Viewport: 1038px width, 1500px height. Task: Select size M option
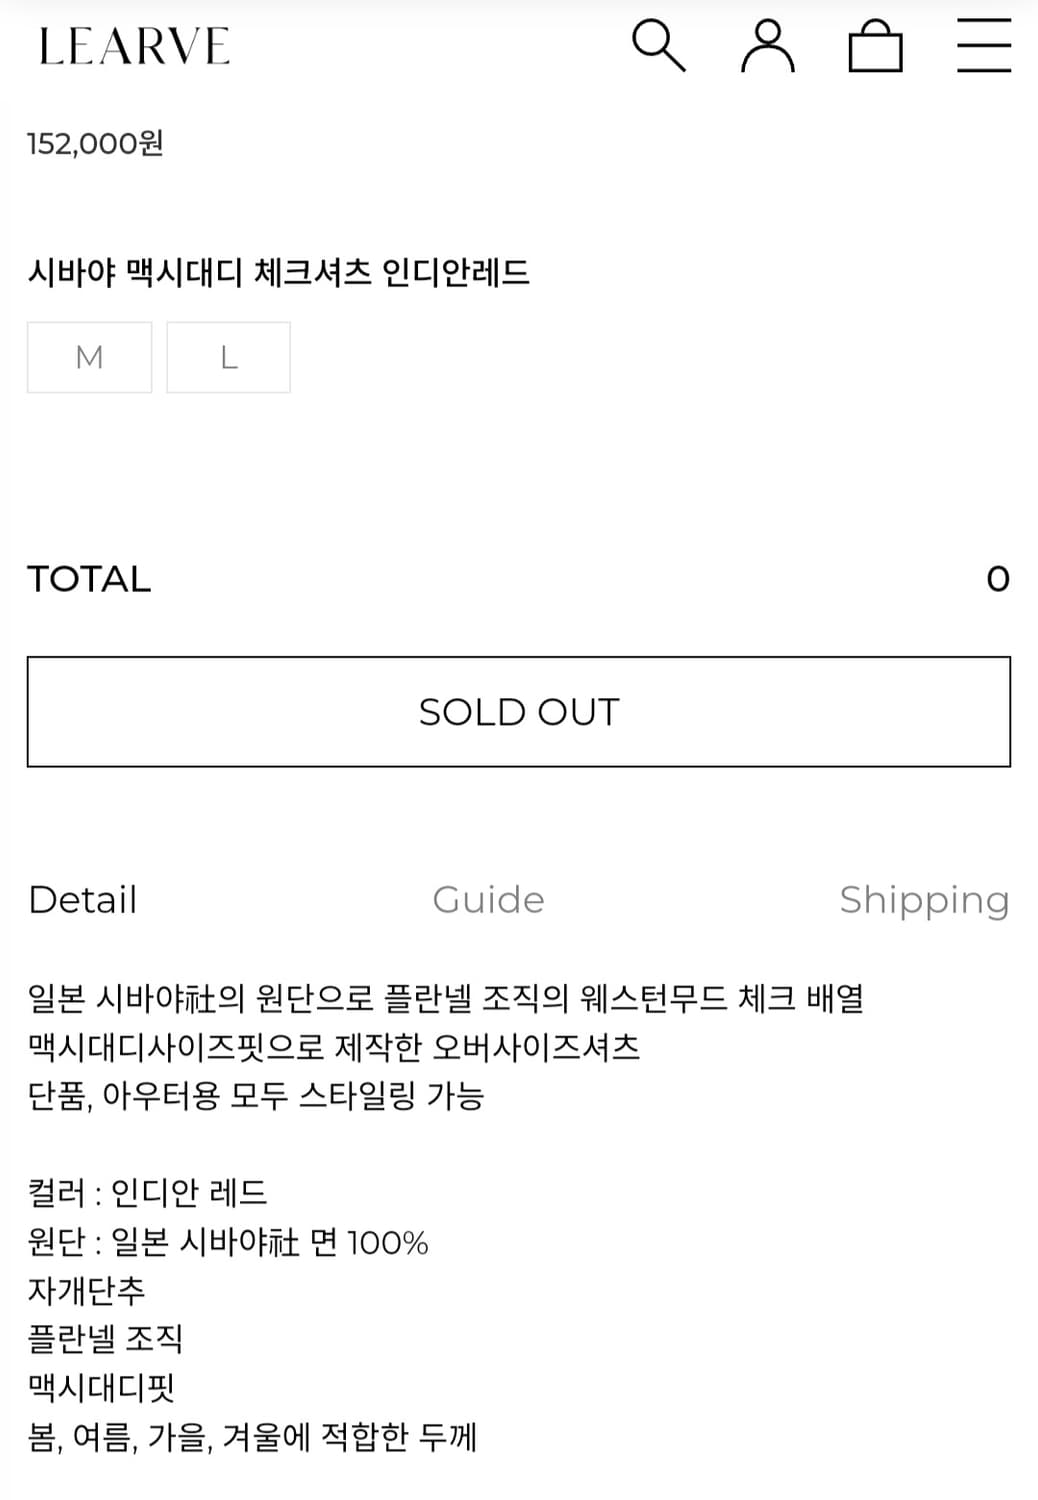[x=89, y=357]
